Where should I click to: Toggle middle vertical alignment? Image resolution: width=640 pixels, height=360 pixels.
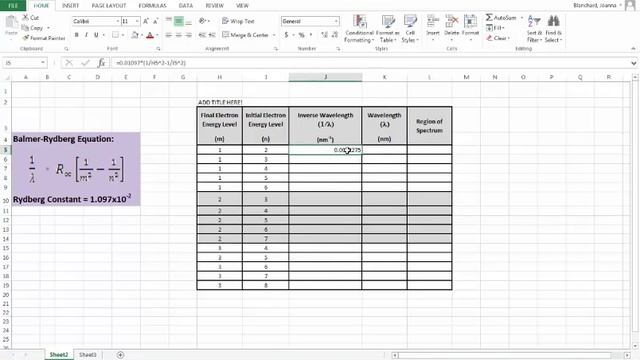pyautogui.click(x=179, y=21)
